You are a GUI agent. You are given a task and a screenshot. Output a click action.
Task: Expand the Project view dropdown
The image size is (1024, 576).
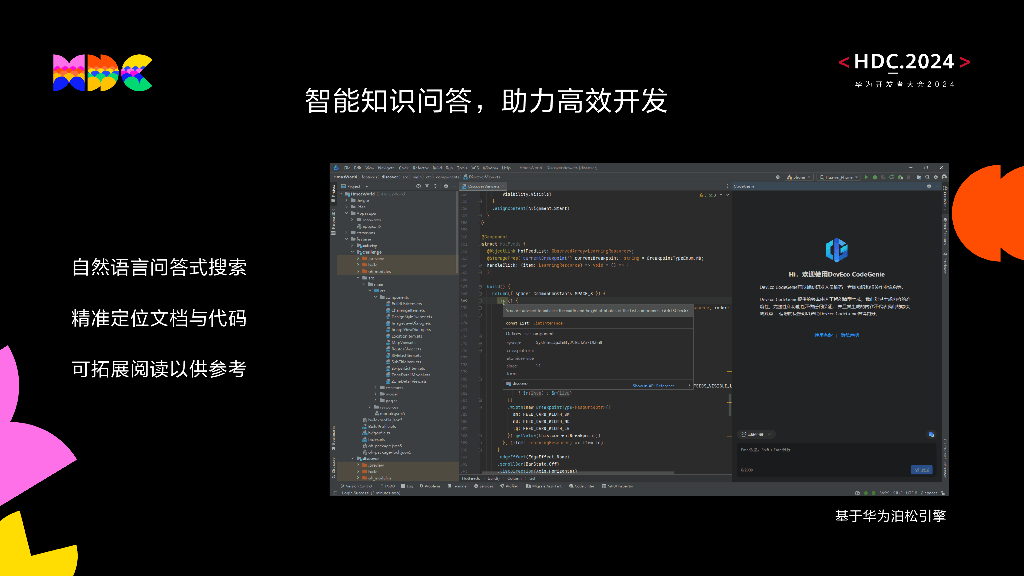click(x=356, y=187)
